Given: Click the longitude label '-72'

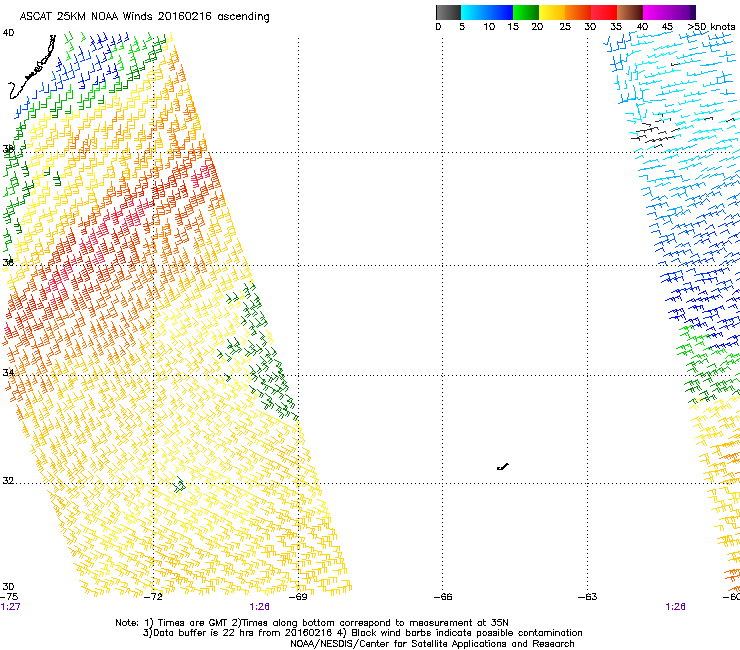Looking at the screenshot, I should [x=153, y=596].
